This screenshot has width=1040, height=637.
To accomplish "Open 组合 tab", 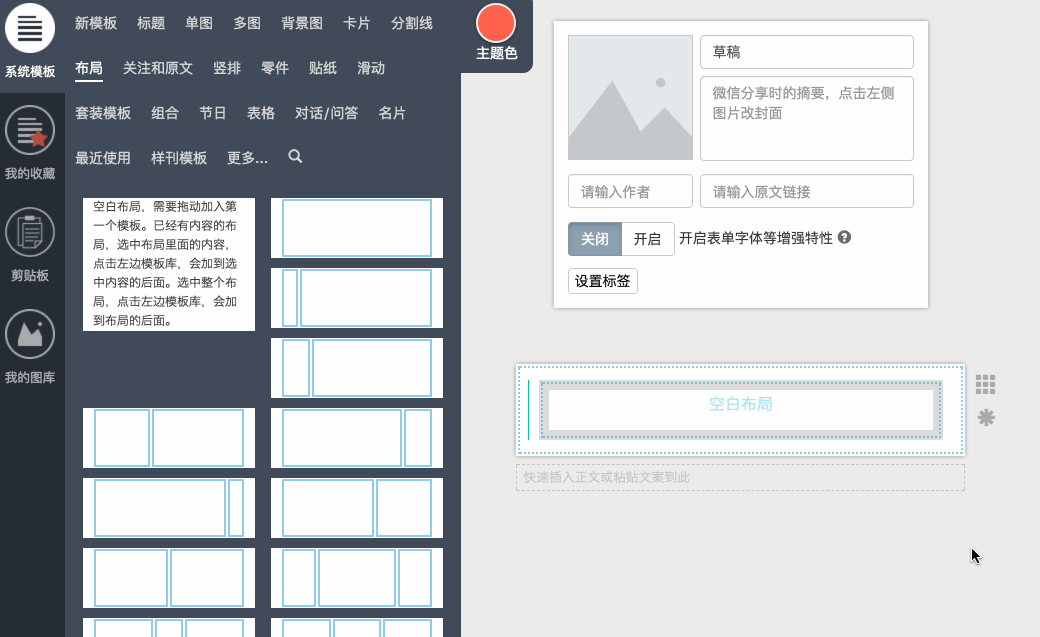I will (165, 113).
